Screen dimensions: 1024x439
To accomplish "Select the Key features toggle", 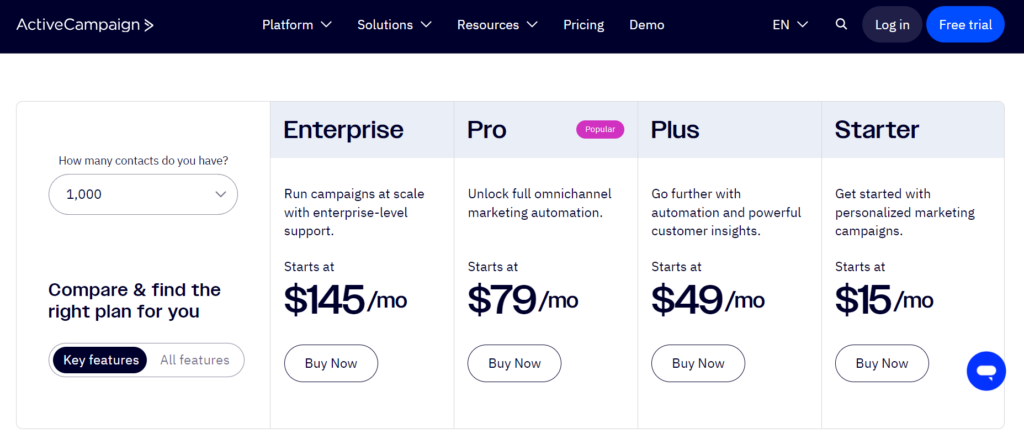I will [x=100, y=360].
